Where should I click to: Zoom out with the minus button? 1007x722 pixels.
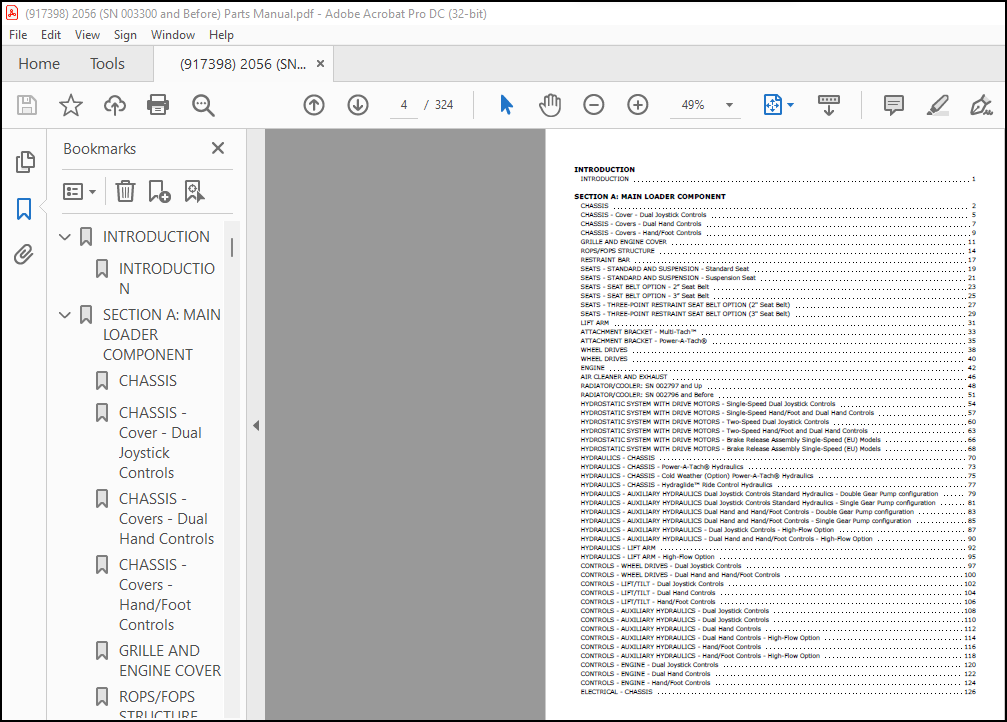pyautogui.click(x=593, y=105)
